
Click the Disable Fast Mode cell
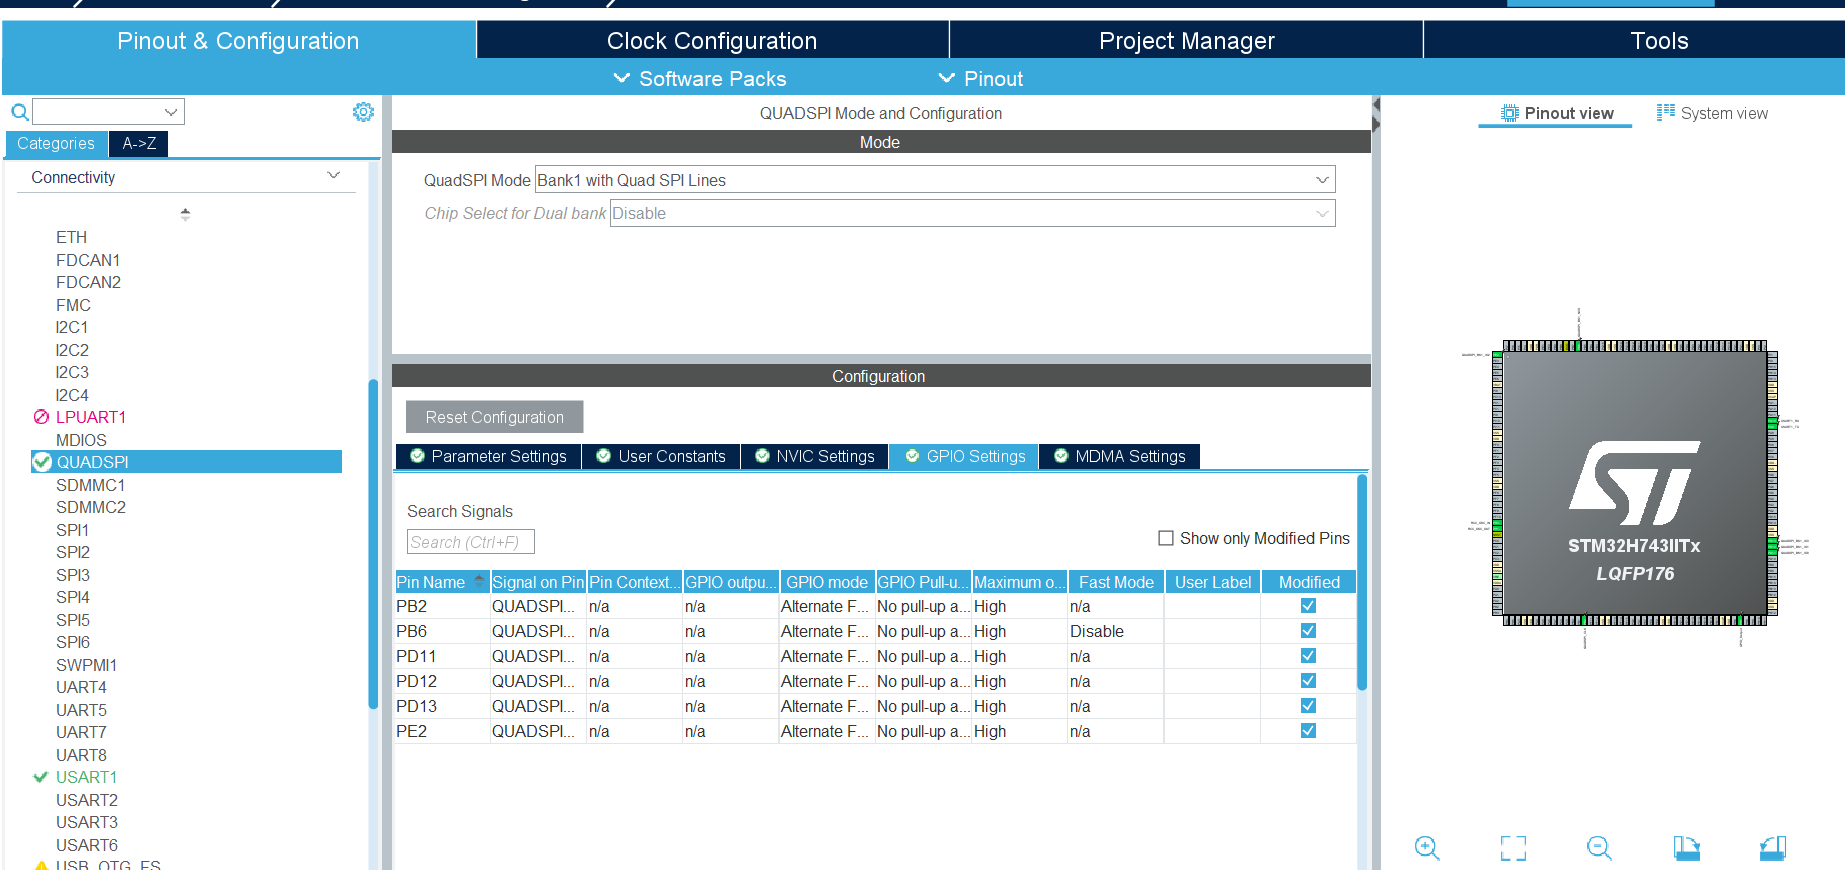(x=1115, y=631)
